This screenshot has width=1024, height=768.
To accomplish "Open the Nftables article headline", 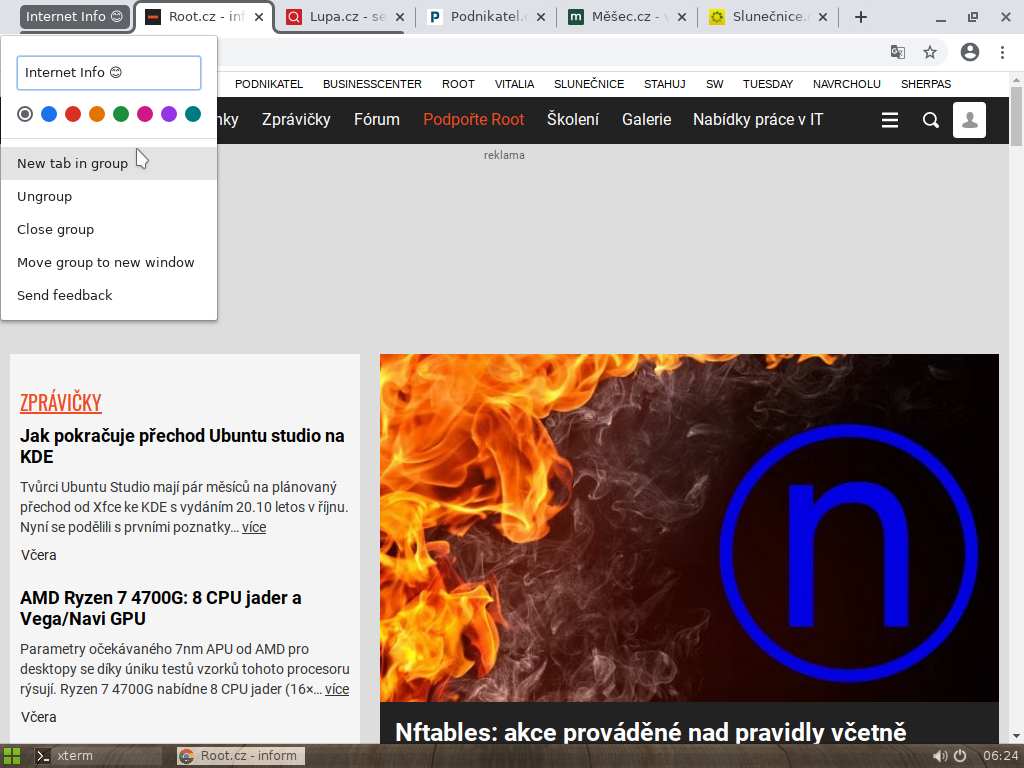I will (x=652, y=732).
